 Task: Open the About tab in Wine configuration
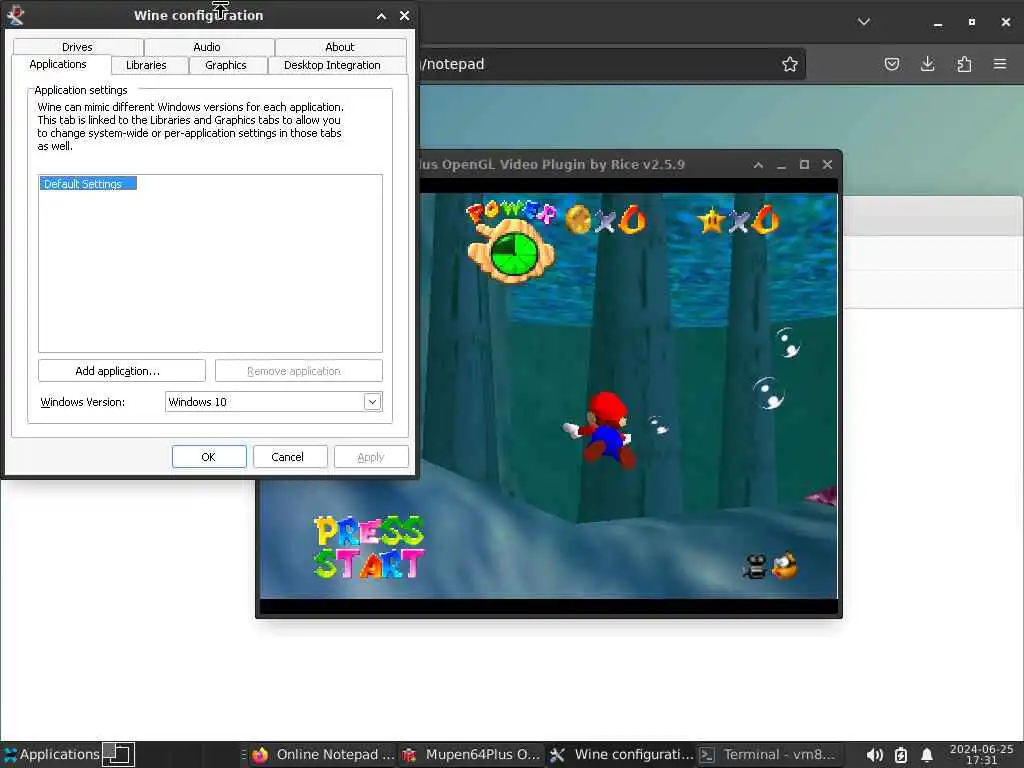tap(340, 47)
